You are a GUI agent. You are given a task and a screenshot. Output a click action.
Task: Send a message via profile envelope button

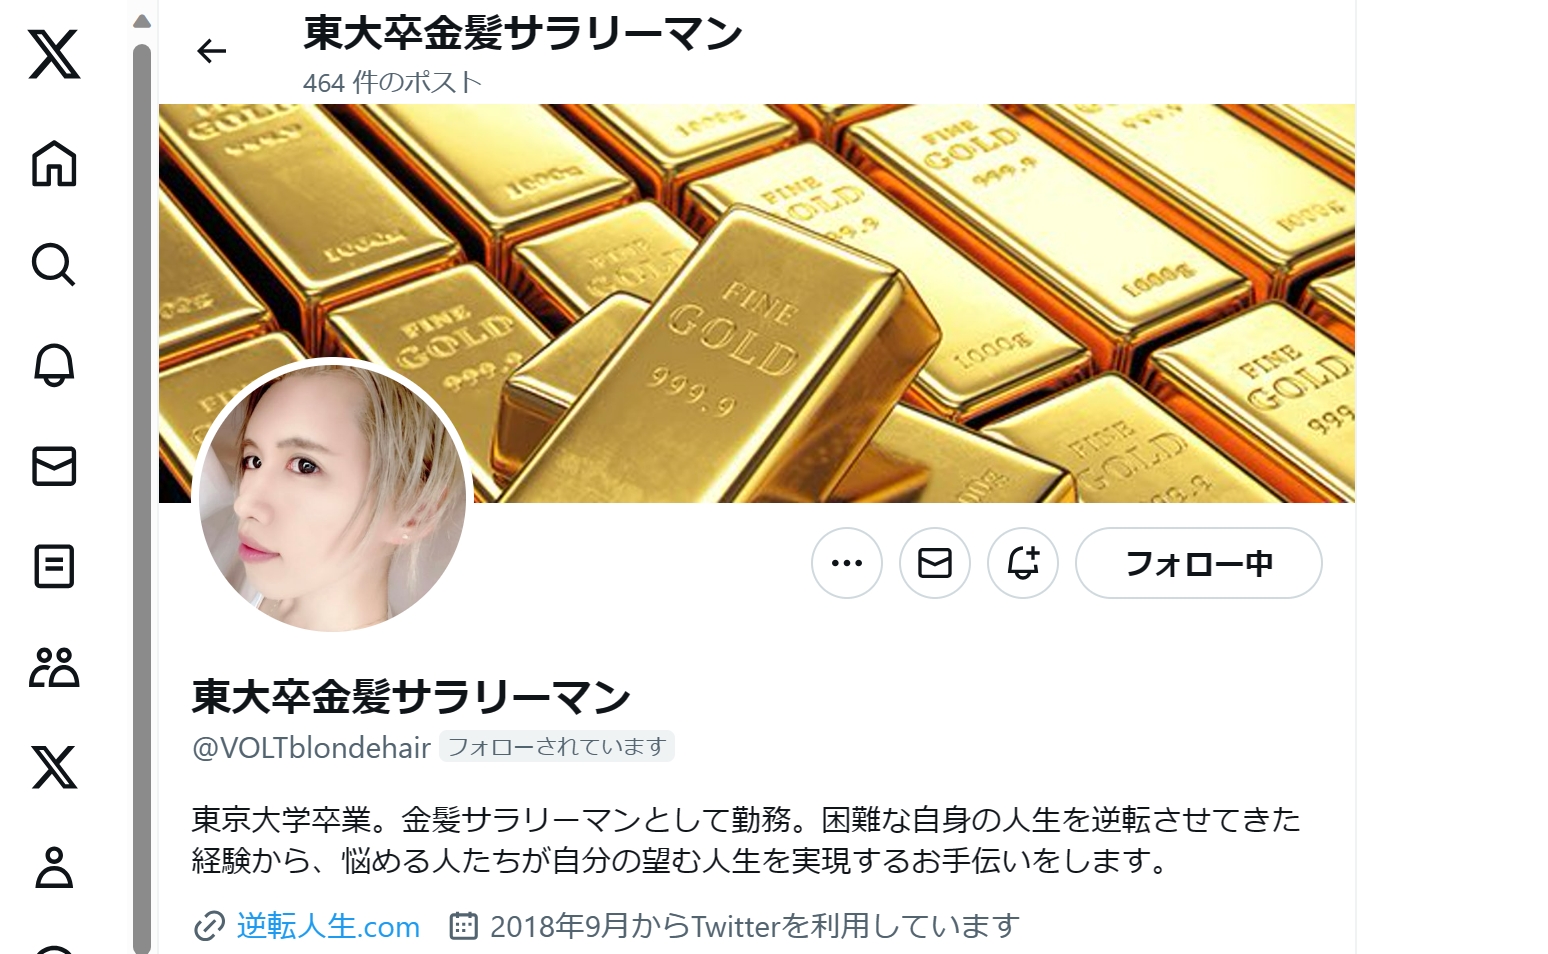pyautogui.click(x=935, y=563)
